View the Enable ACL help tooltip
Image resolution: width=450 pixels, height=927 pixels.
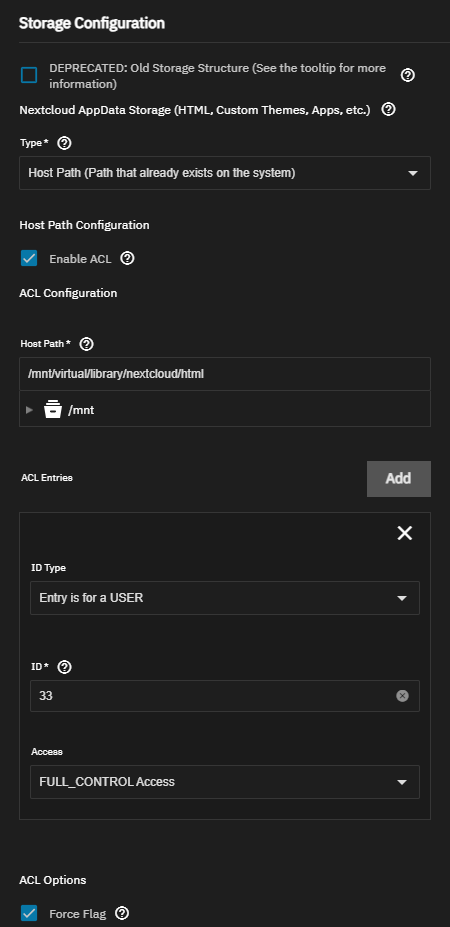click(x=127, y=258)
